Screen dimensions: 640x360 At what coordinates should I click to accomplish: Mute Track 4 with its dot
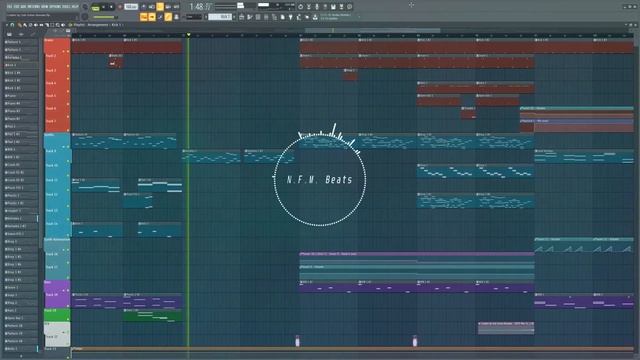[x=68, y=91]
